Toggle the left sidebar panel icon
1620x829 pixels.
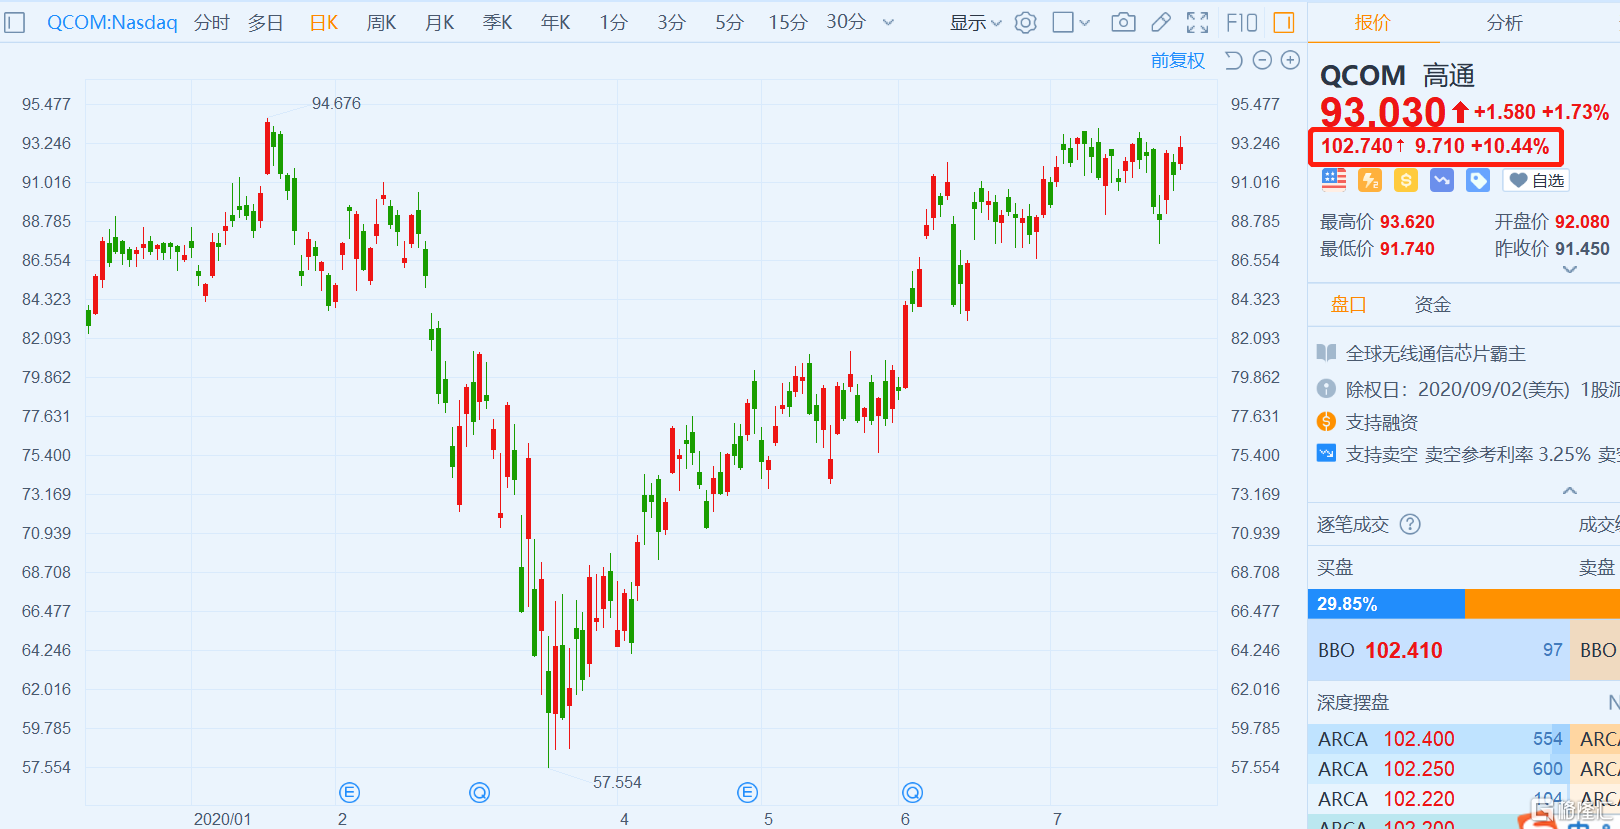(14, 22)
